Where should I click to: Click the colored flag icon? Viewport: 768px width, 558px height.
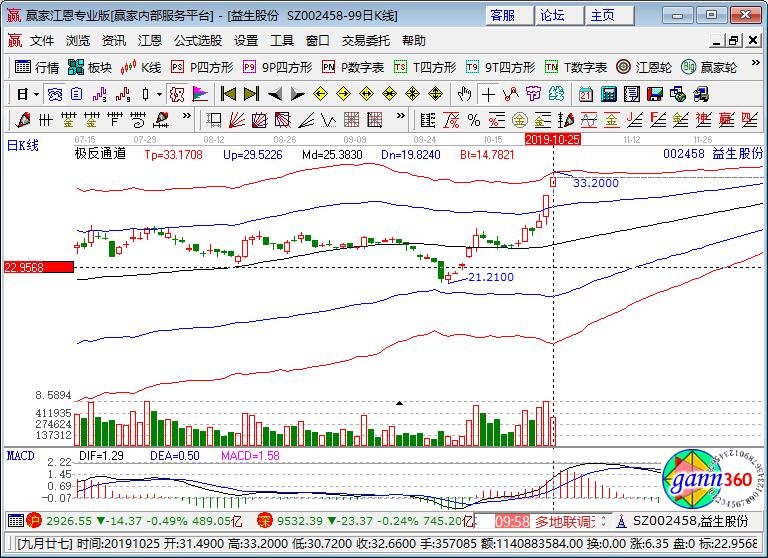[200, 94]
